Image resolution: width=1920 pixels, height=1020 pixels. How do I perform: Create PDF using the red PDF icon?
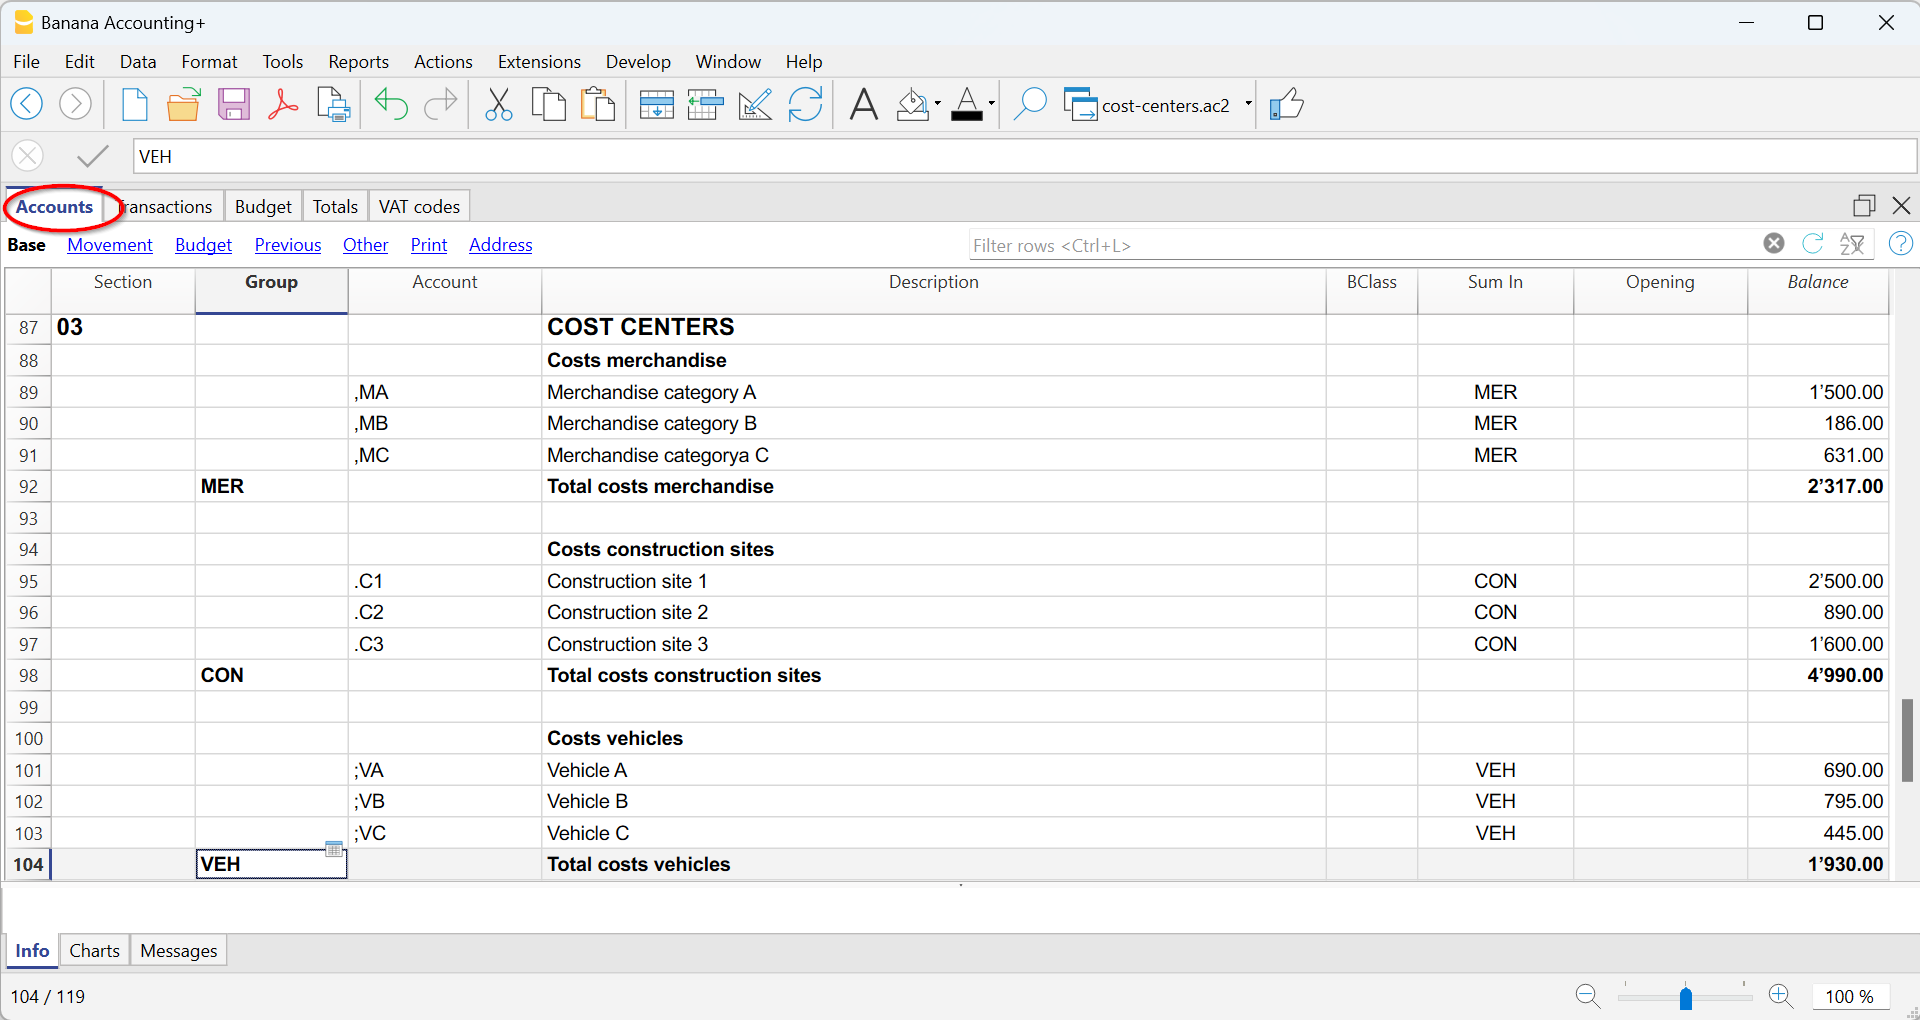click(283, 104)
